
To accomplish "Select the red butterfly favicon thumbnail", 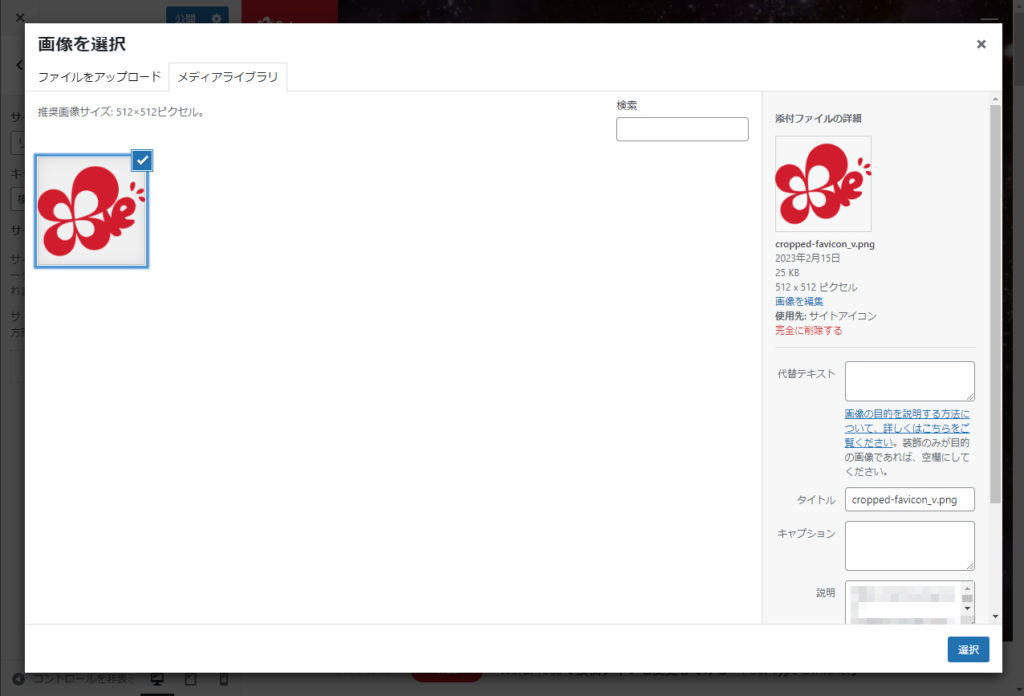I will pos(91,211).
